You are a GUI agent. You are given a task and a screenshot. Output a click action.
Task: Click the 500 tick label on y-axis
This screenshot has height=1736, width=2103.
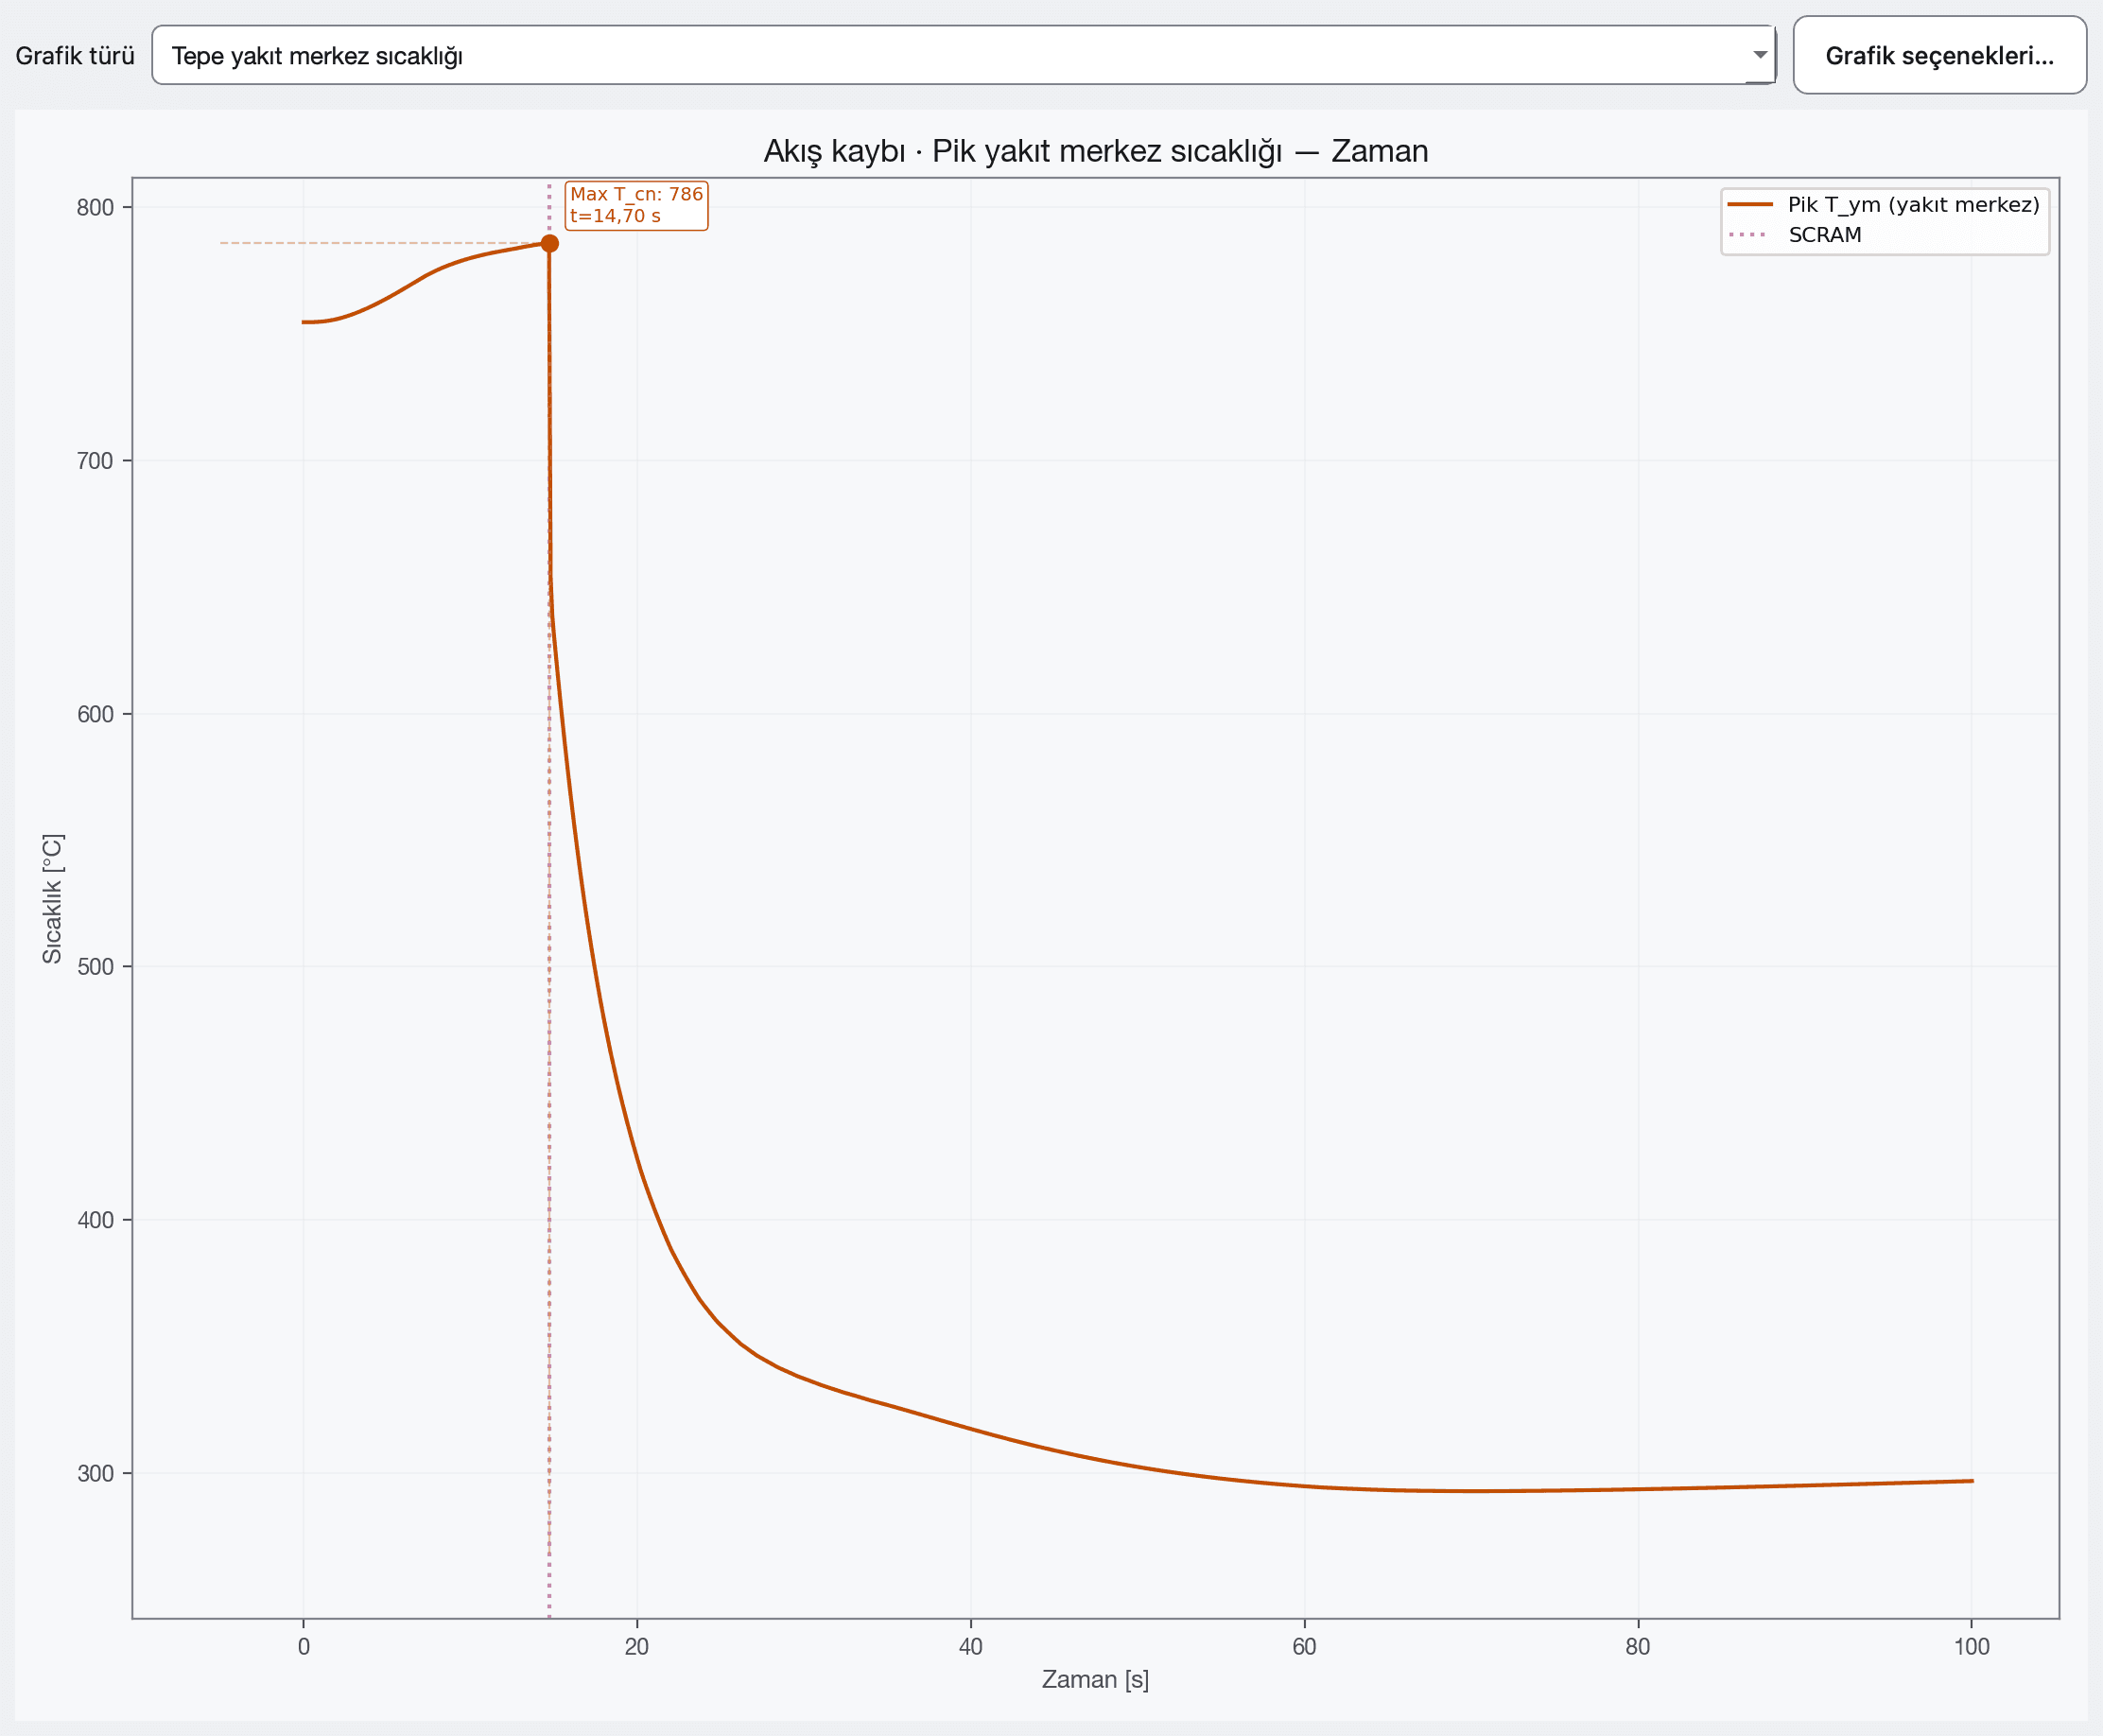95,967
